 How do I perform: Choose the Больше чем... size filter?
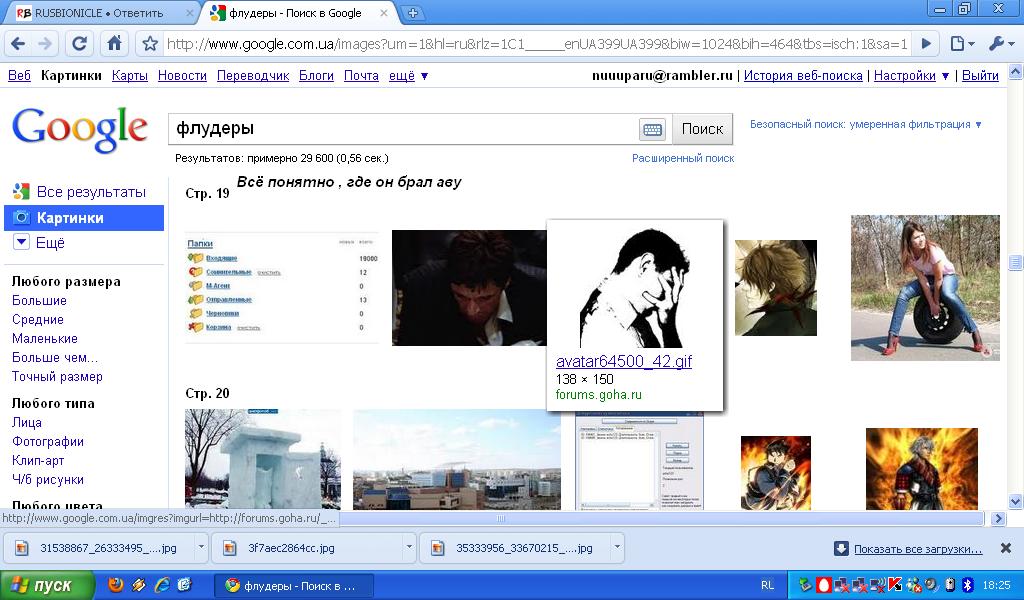[55, 357]
